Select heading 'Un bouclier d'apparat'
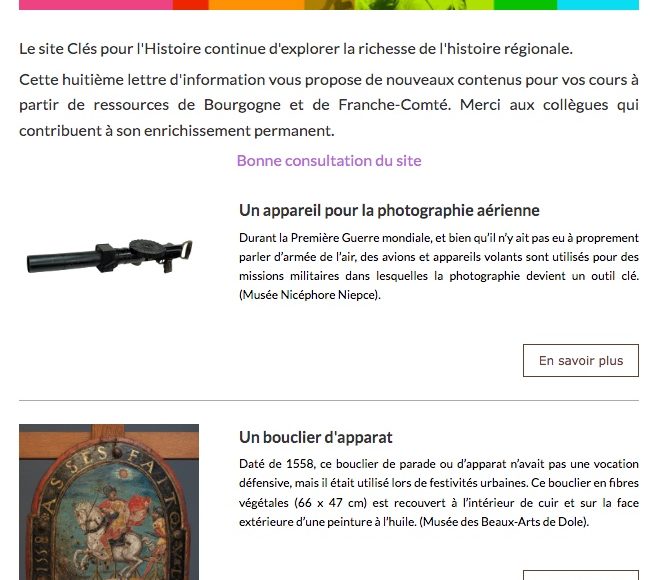Screen dimensions: 659x580 click(316, 437)
